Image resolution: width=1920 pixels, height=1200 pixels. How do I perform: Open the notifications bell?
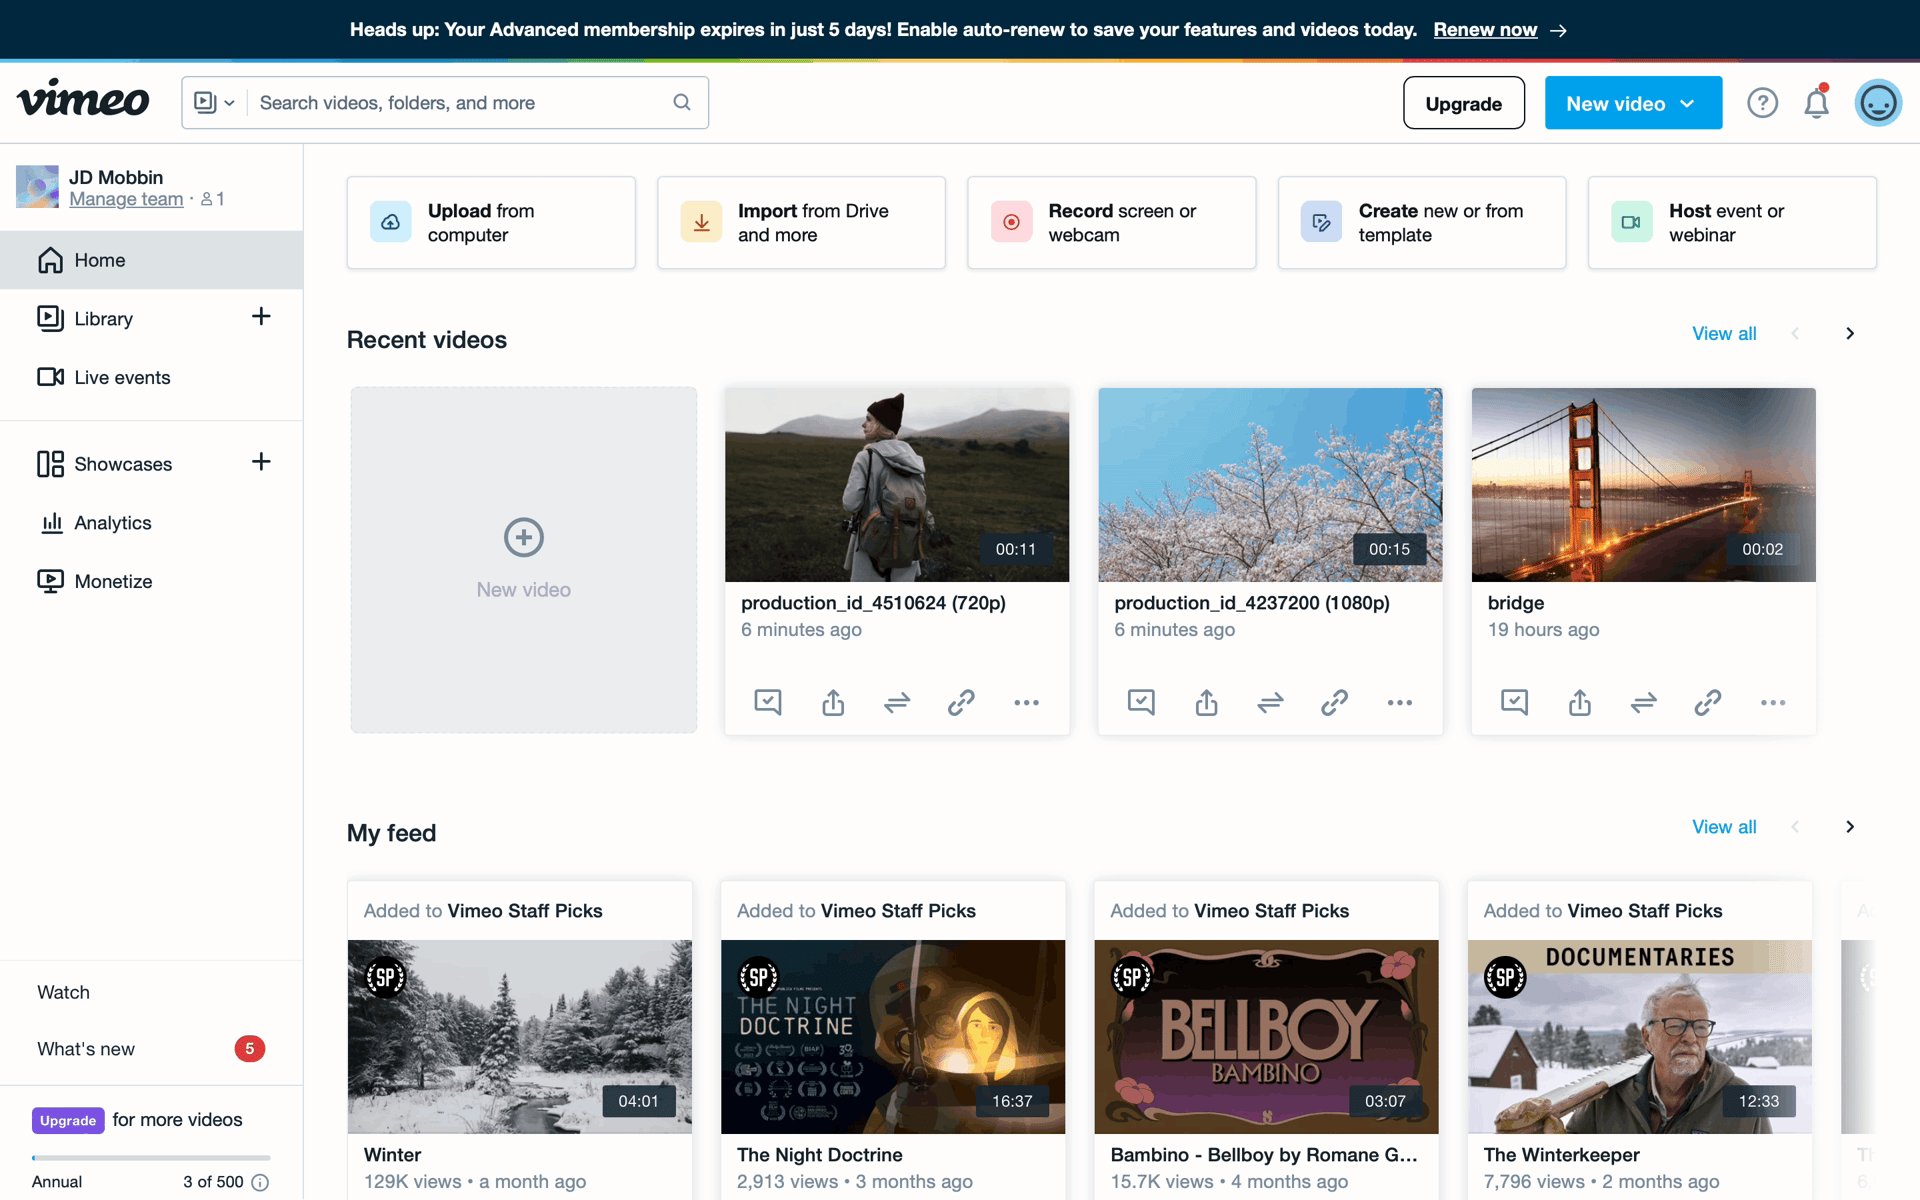pyautogui.click(x=1816, y=103)
